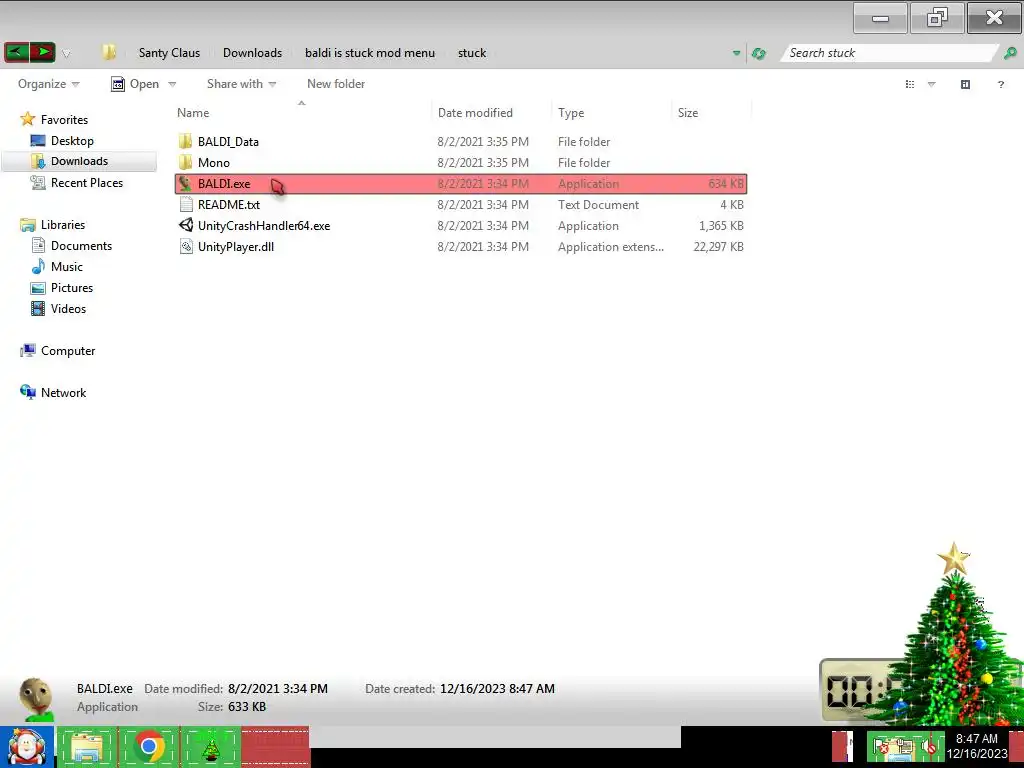Image resolution: width=1024 pixels, height=768 pixels.
Task: Open the recent locations dropdown beside nav arrows
Action: point(66,54)
